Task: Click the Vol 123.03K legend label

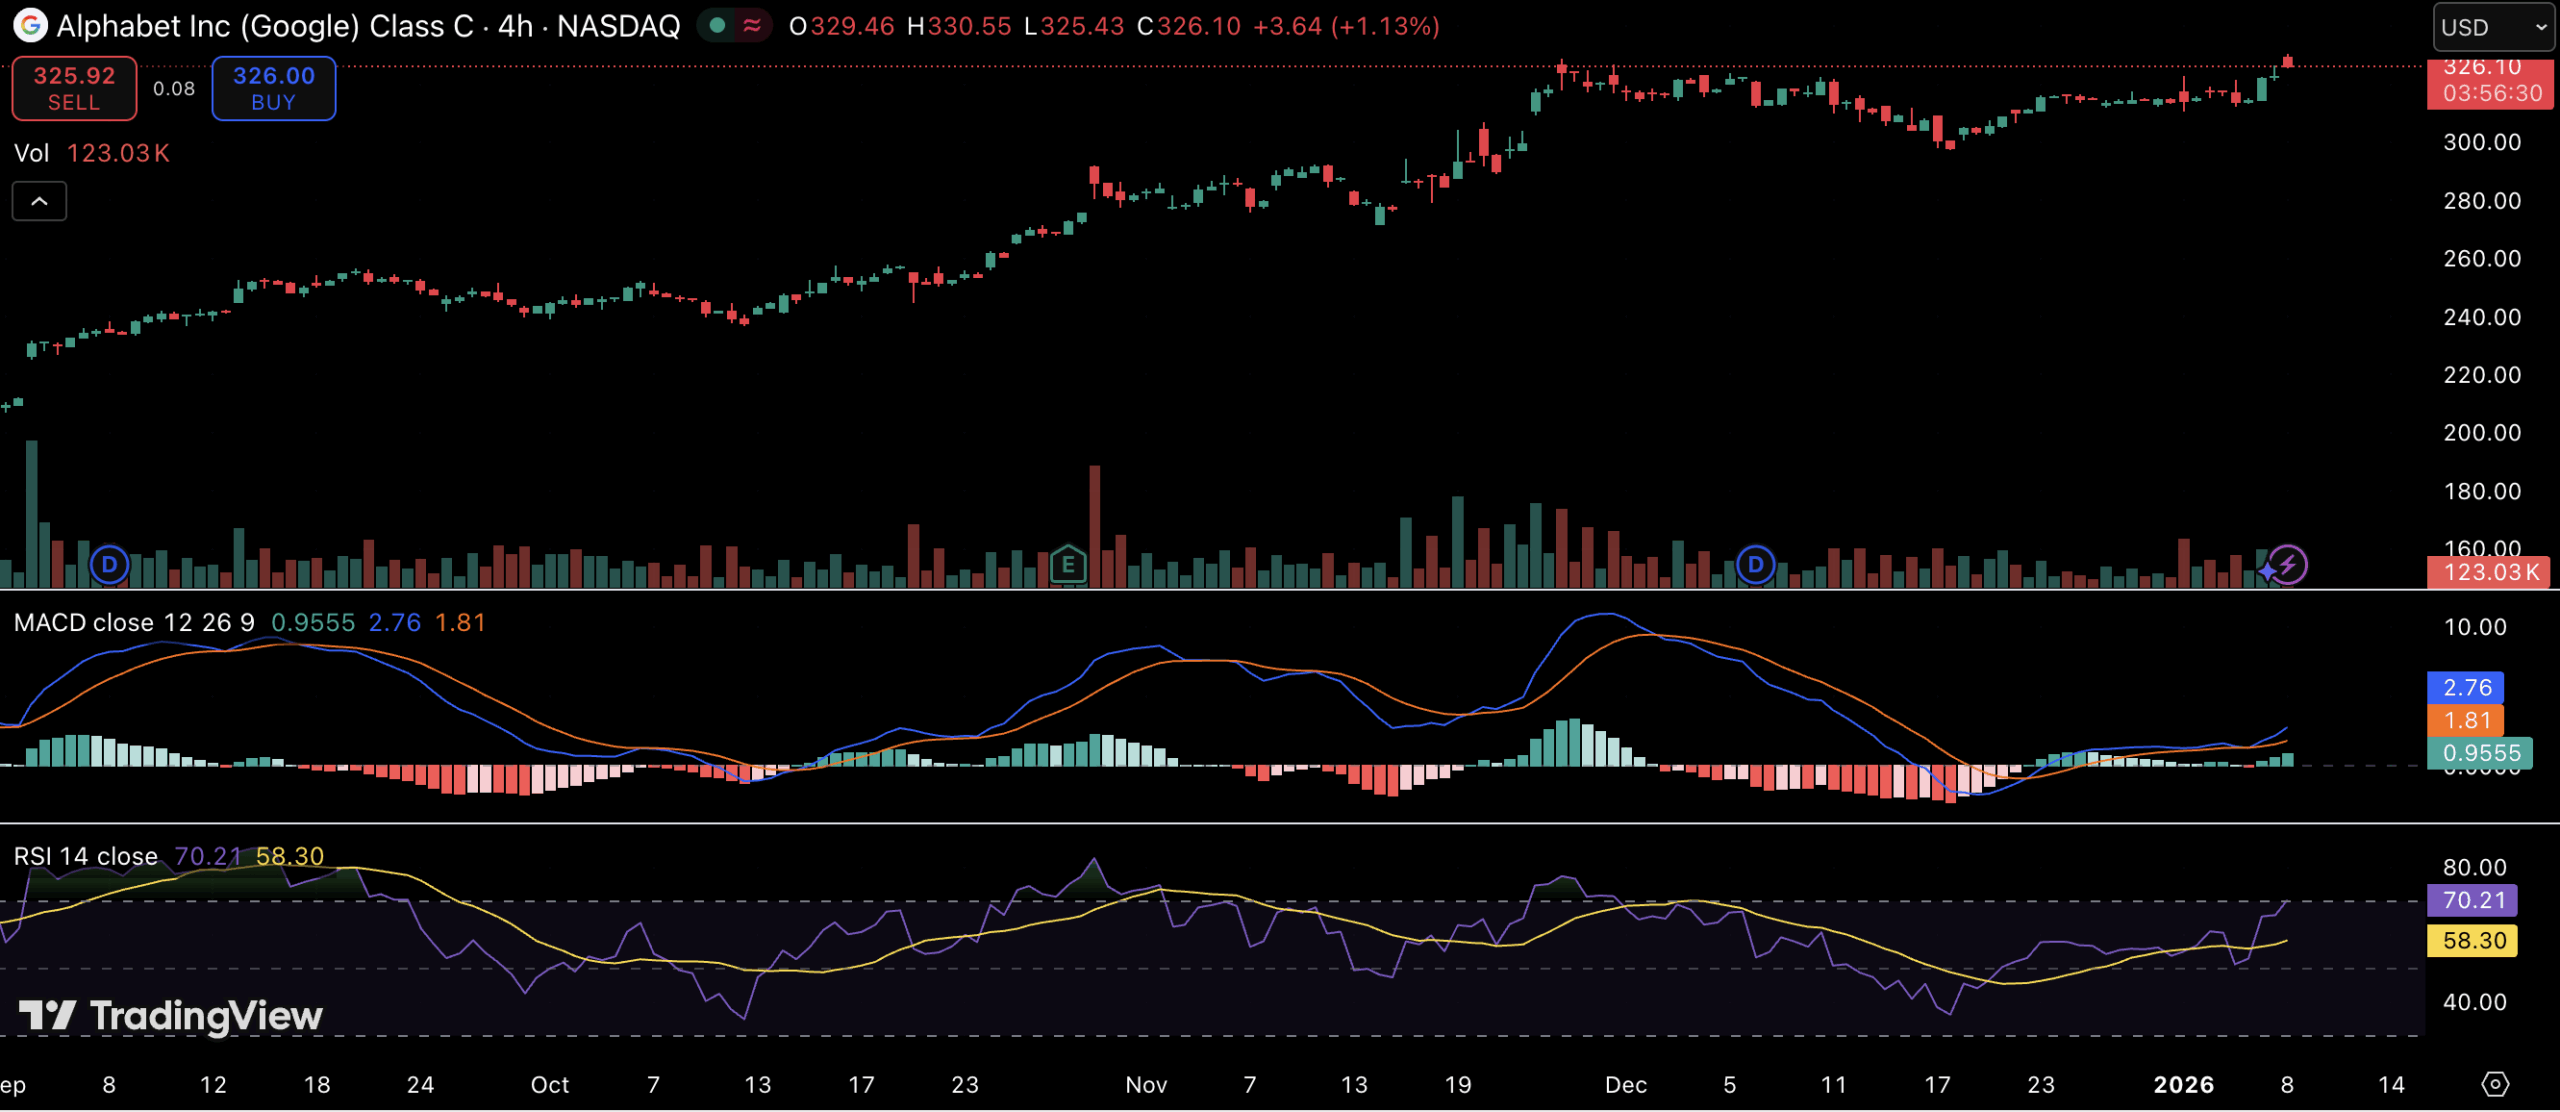Action: click(91, 153)
